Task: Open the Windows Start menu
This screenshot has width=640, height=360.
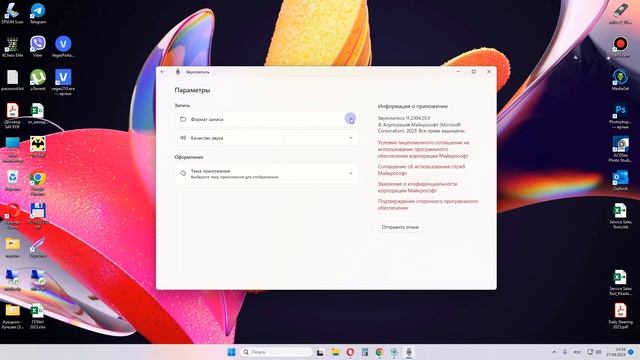Action: point(231,352)
